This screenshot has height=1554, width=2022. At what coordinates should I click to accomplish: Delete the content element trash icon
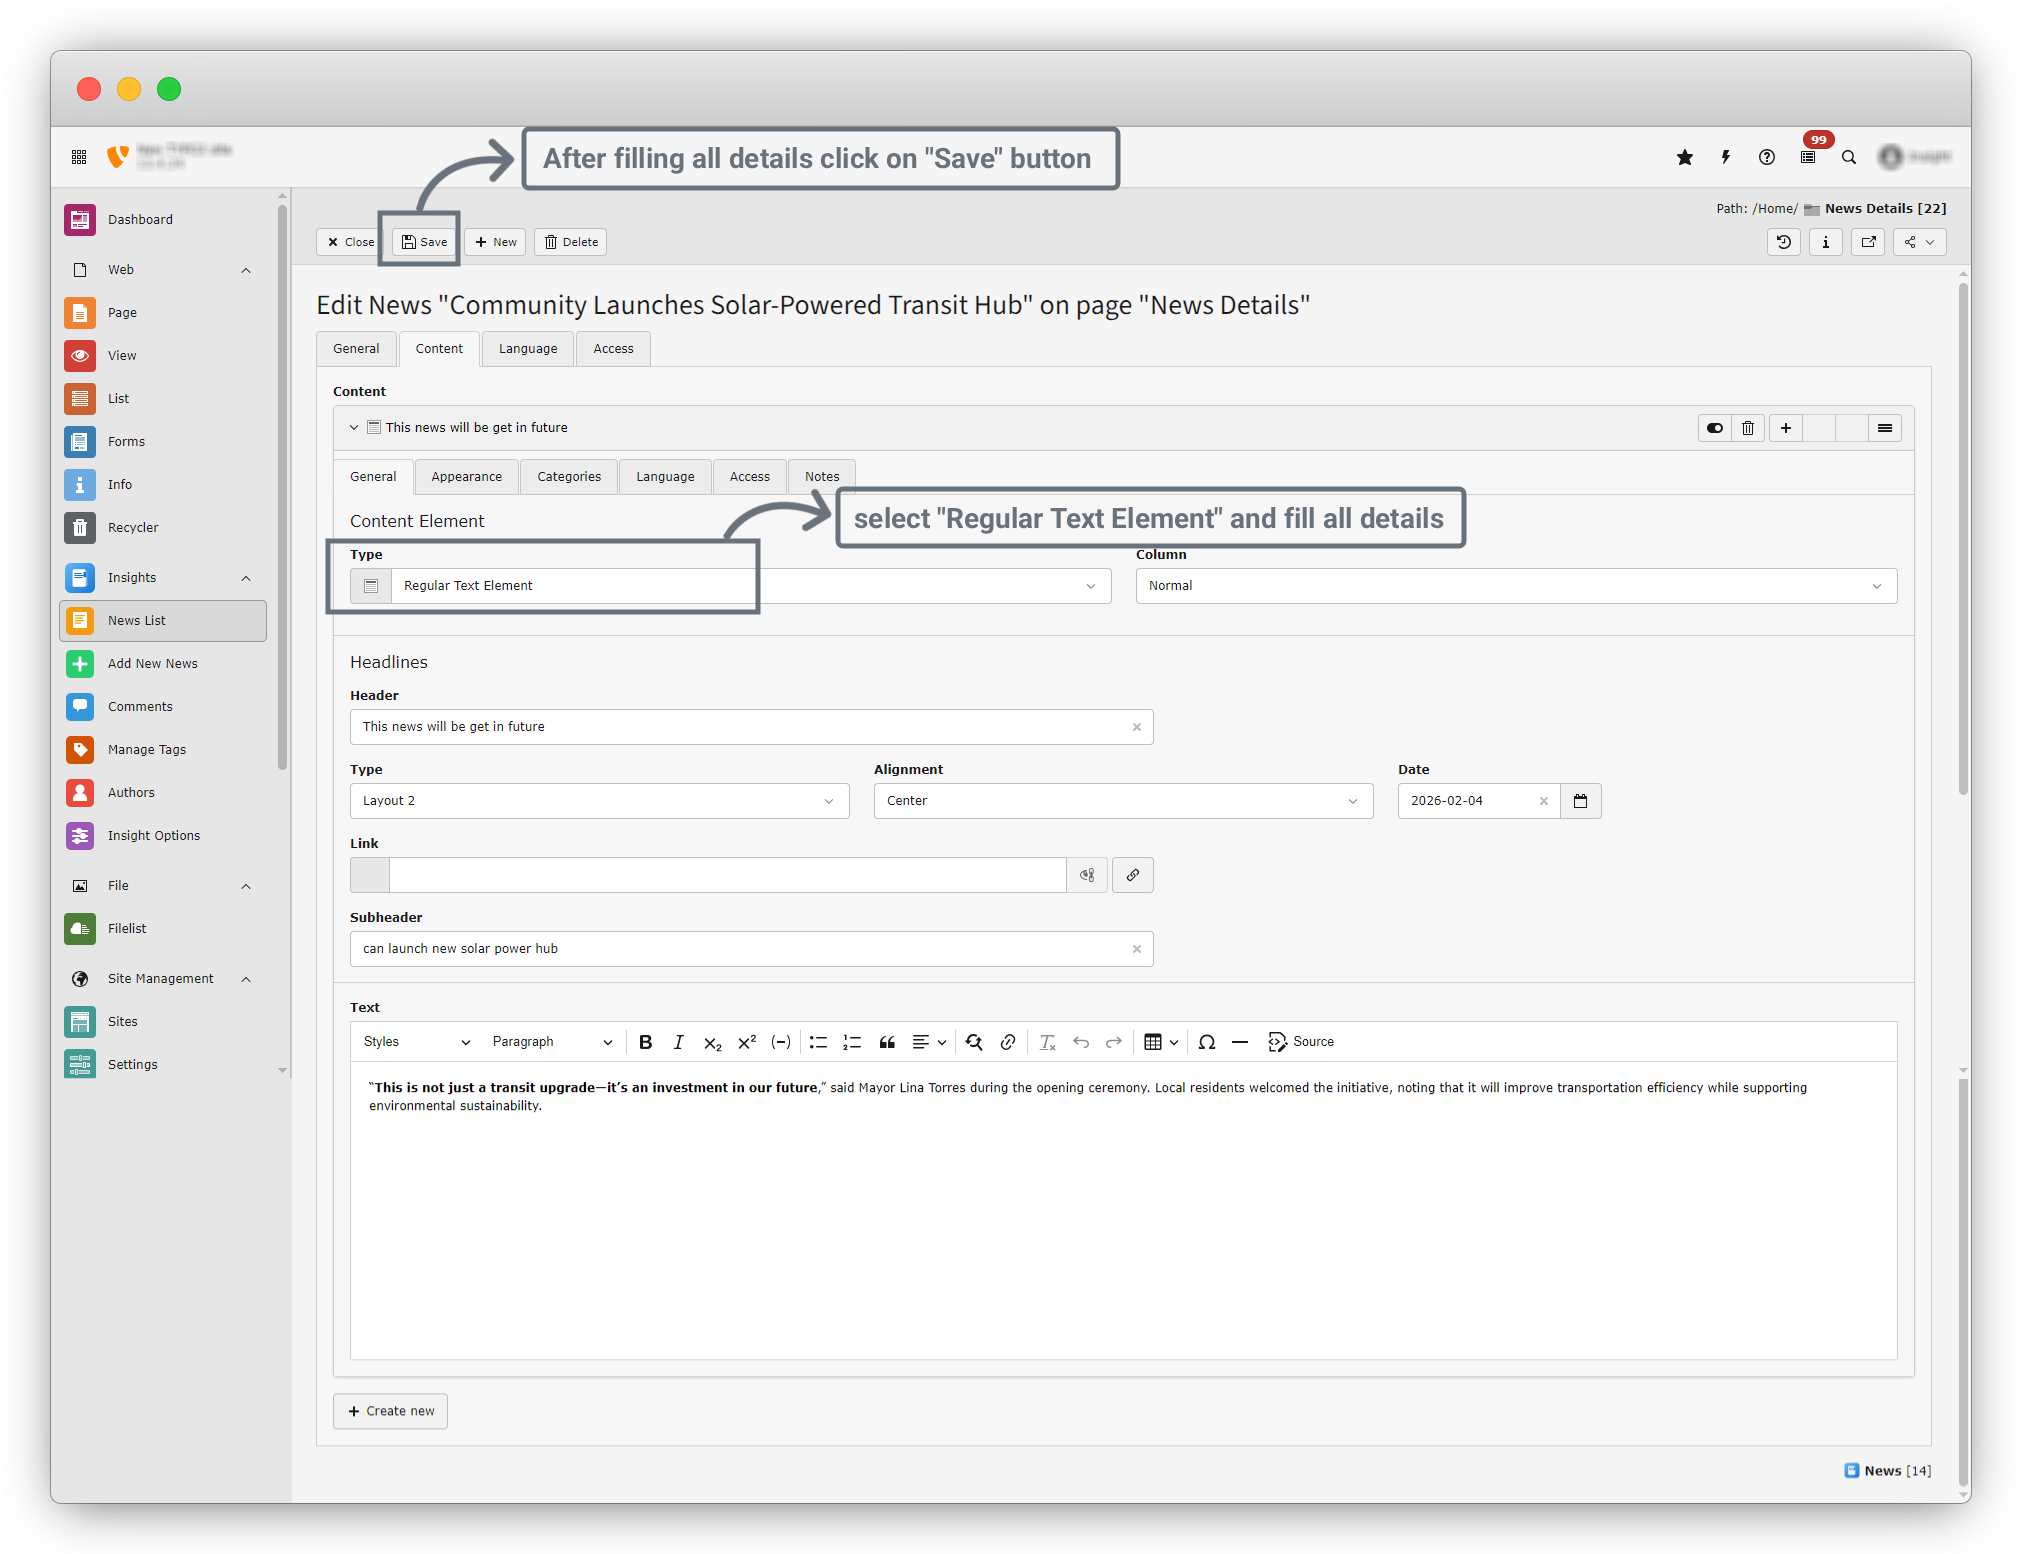click(x=1748, y=428)
